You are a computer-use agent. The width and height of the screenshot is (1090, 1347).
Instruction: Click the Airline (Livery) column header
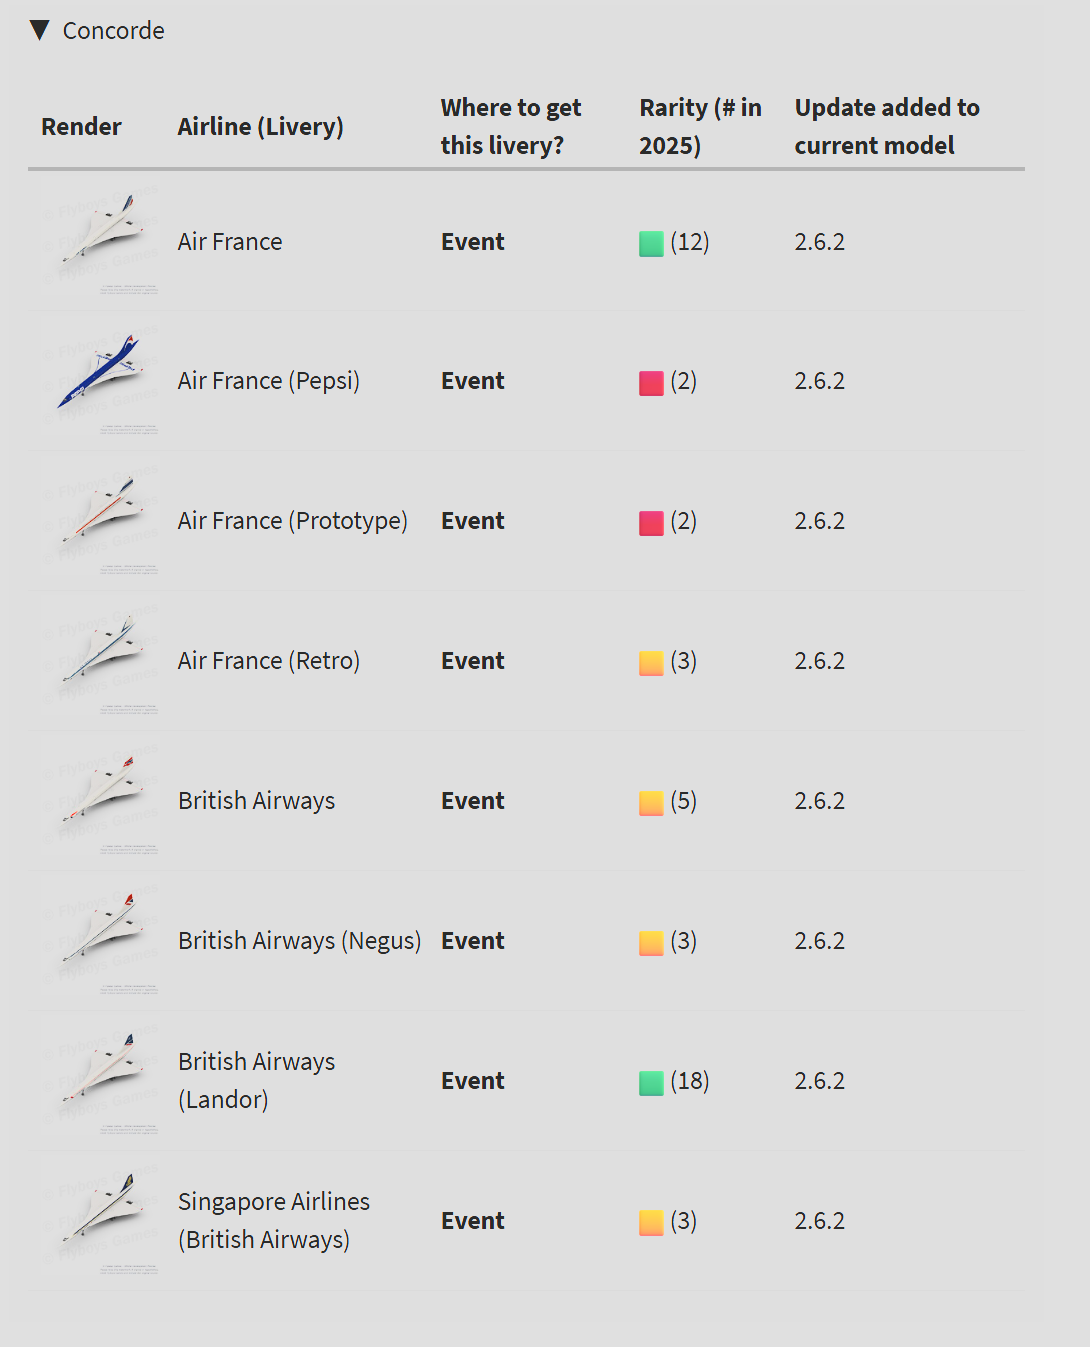(x=260, y=127)
